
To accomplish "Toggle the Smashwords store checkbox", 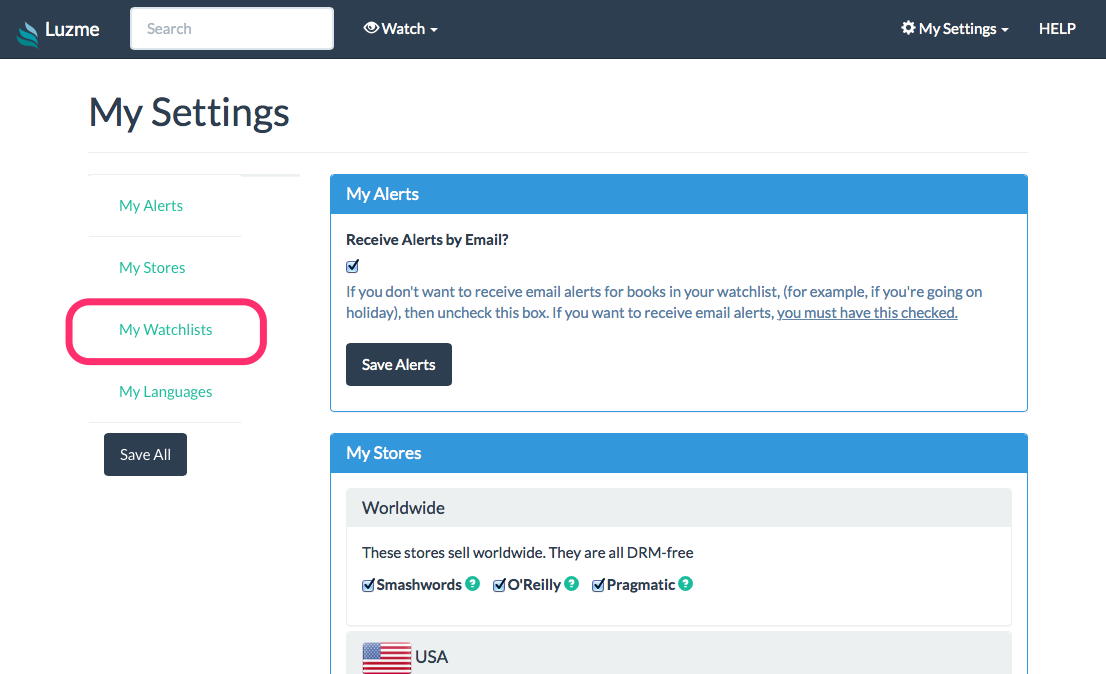I will point(368,585).
